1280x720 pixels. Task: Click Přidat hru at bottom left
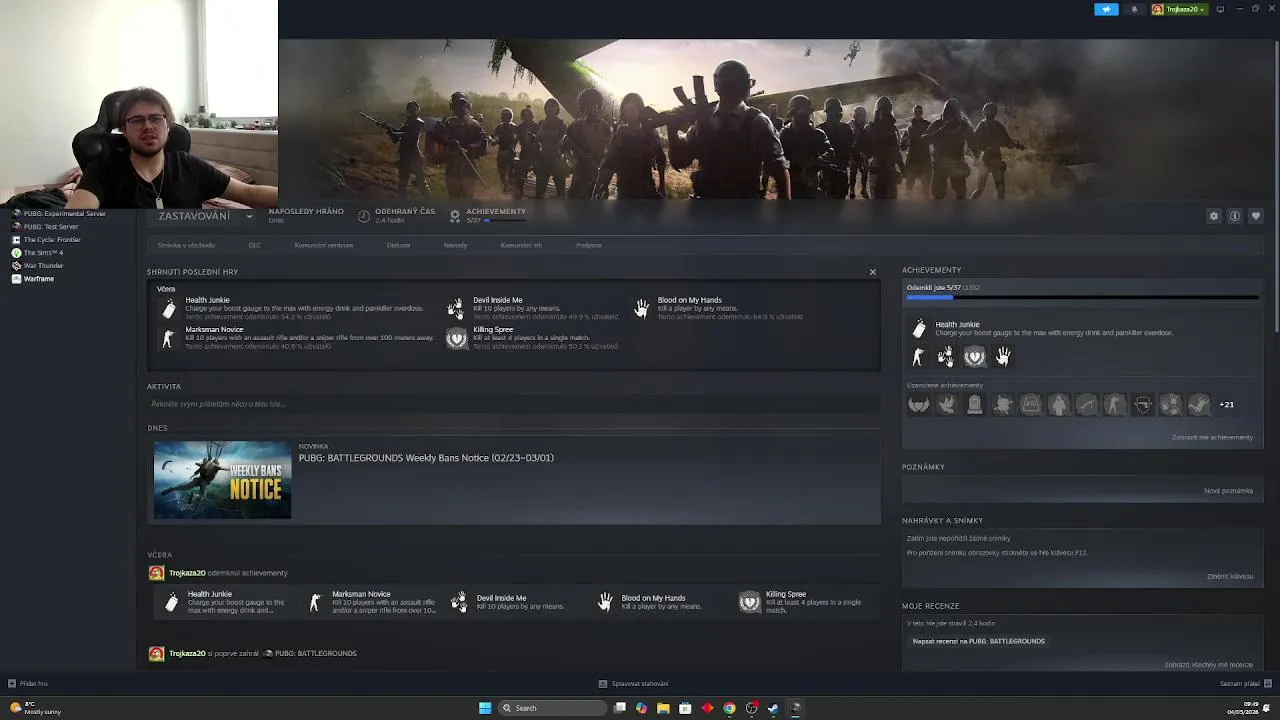tap(27, 684)
